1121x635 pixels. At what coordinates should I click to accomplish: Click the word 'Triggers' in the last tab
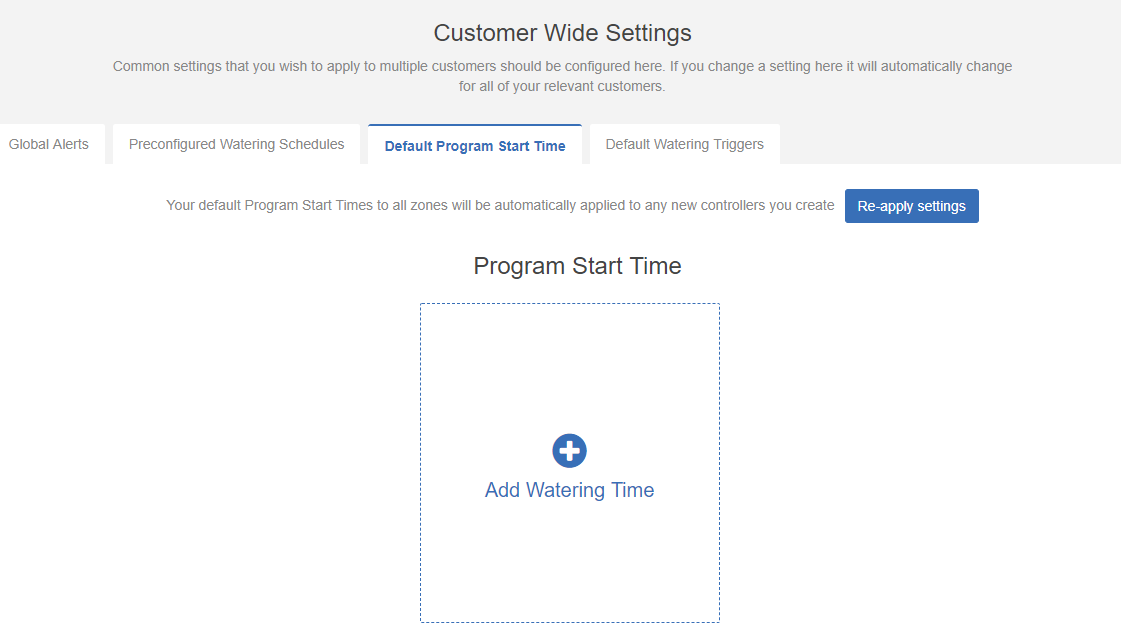coord(738,144)
